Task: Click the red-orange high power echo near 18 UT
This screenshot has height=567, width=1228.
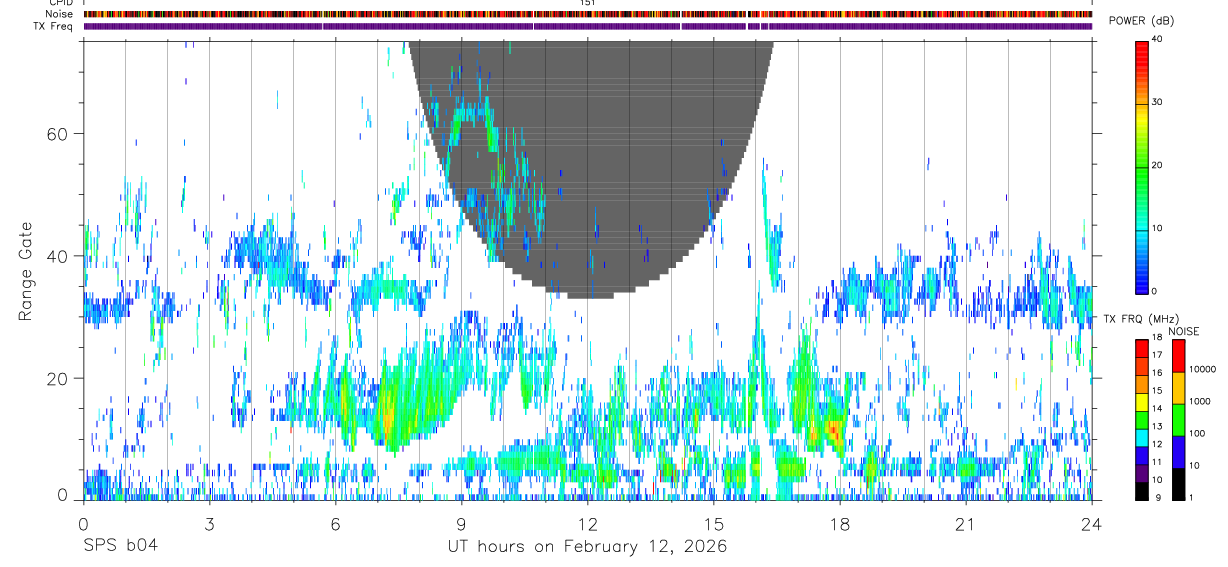Action: click(x=832, y=432)
